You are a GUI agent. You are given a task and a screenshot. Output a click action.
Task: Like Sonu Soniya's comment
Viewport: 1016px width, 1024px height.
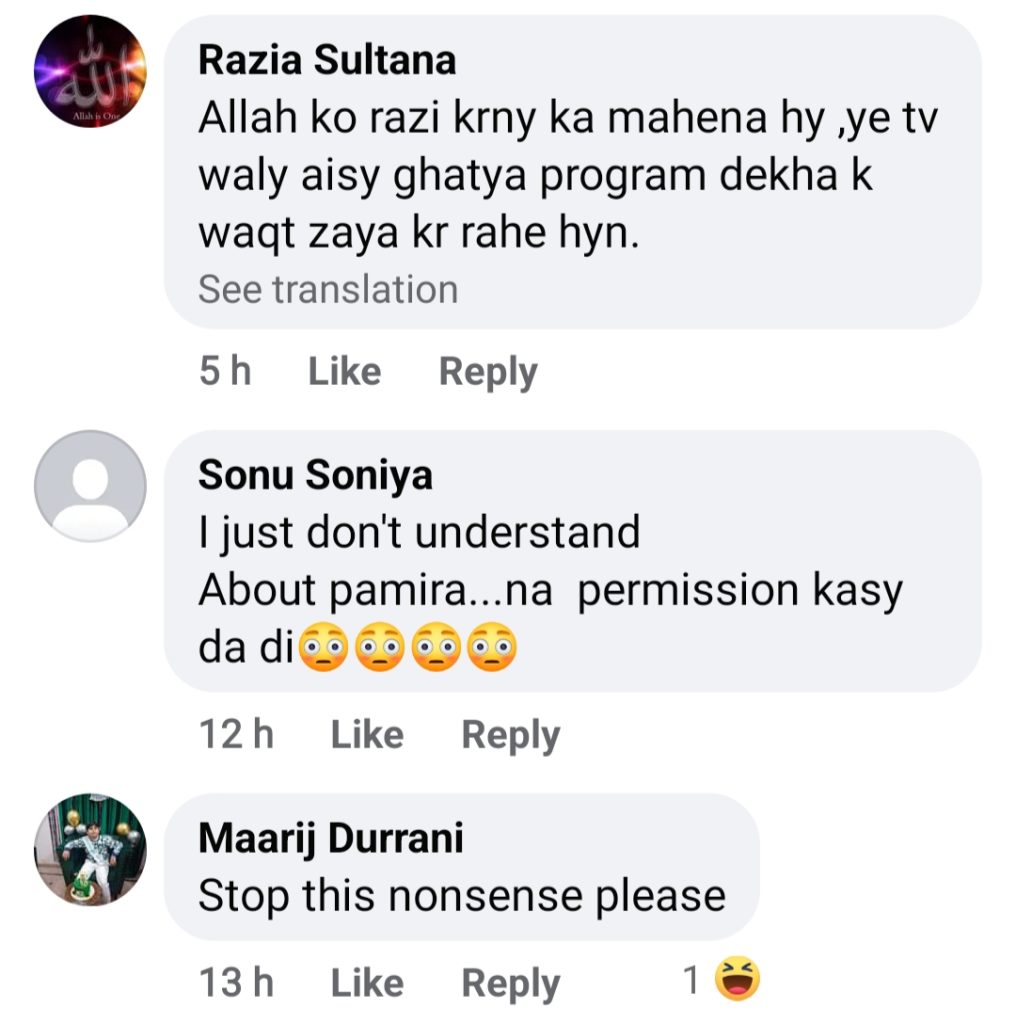pos(366,735)
